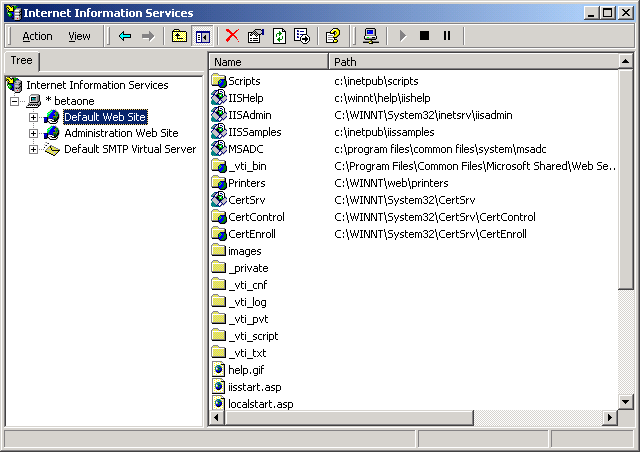Image resolution: width=640 pixels, height=452 pixels.
Task: Click the red Delete icon
Action: (x=233, y=36)
